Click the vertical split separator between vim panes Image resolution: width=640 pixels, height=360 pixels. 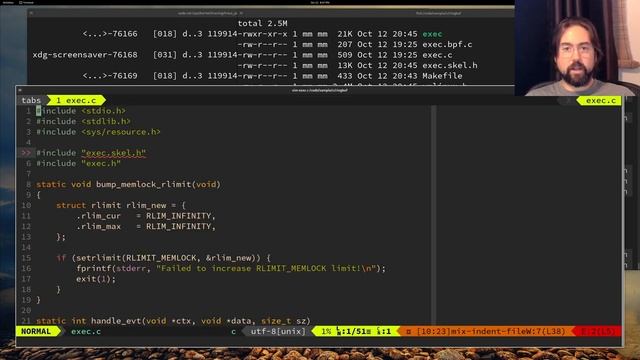point(434,216)
